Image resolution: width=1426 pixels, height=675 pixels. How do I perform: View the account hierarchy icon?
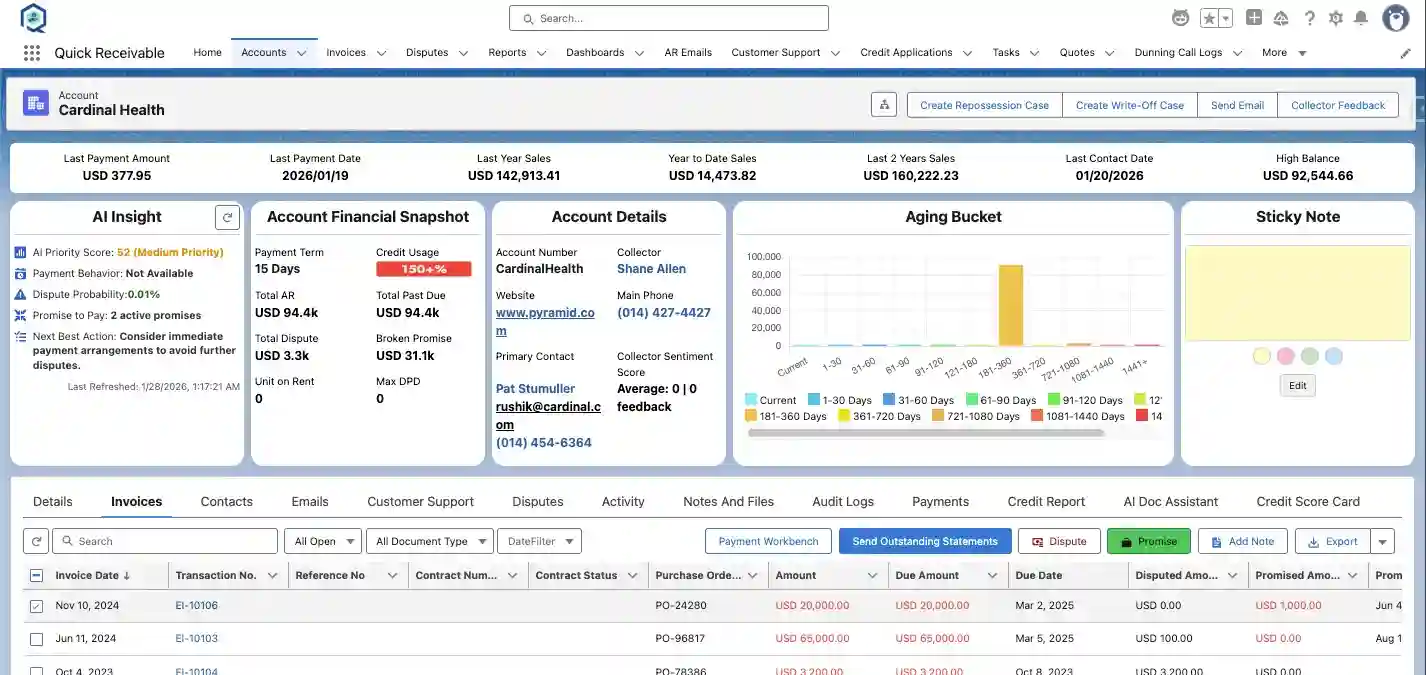pos(884,105)
